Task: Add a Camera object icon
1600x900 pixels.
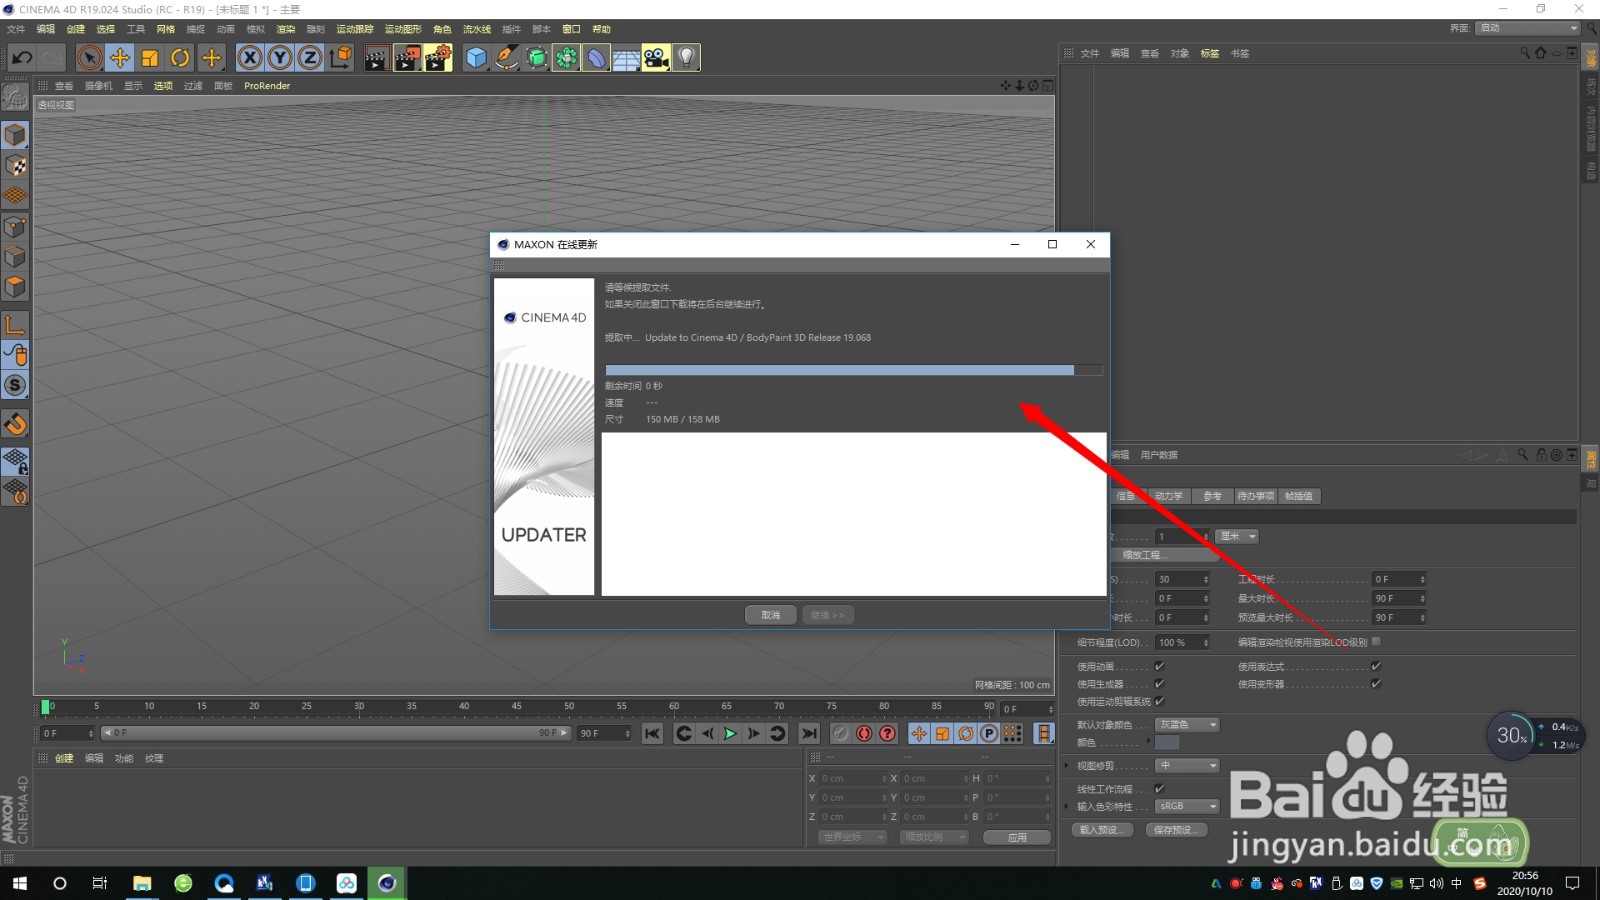Action: point(656,58)
